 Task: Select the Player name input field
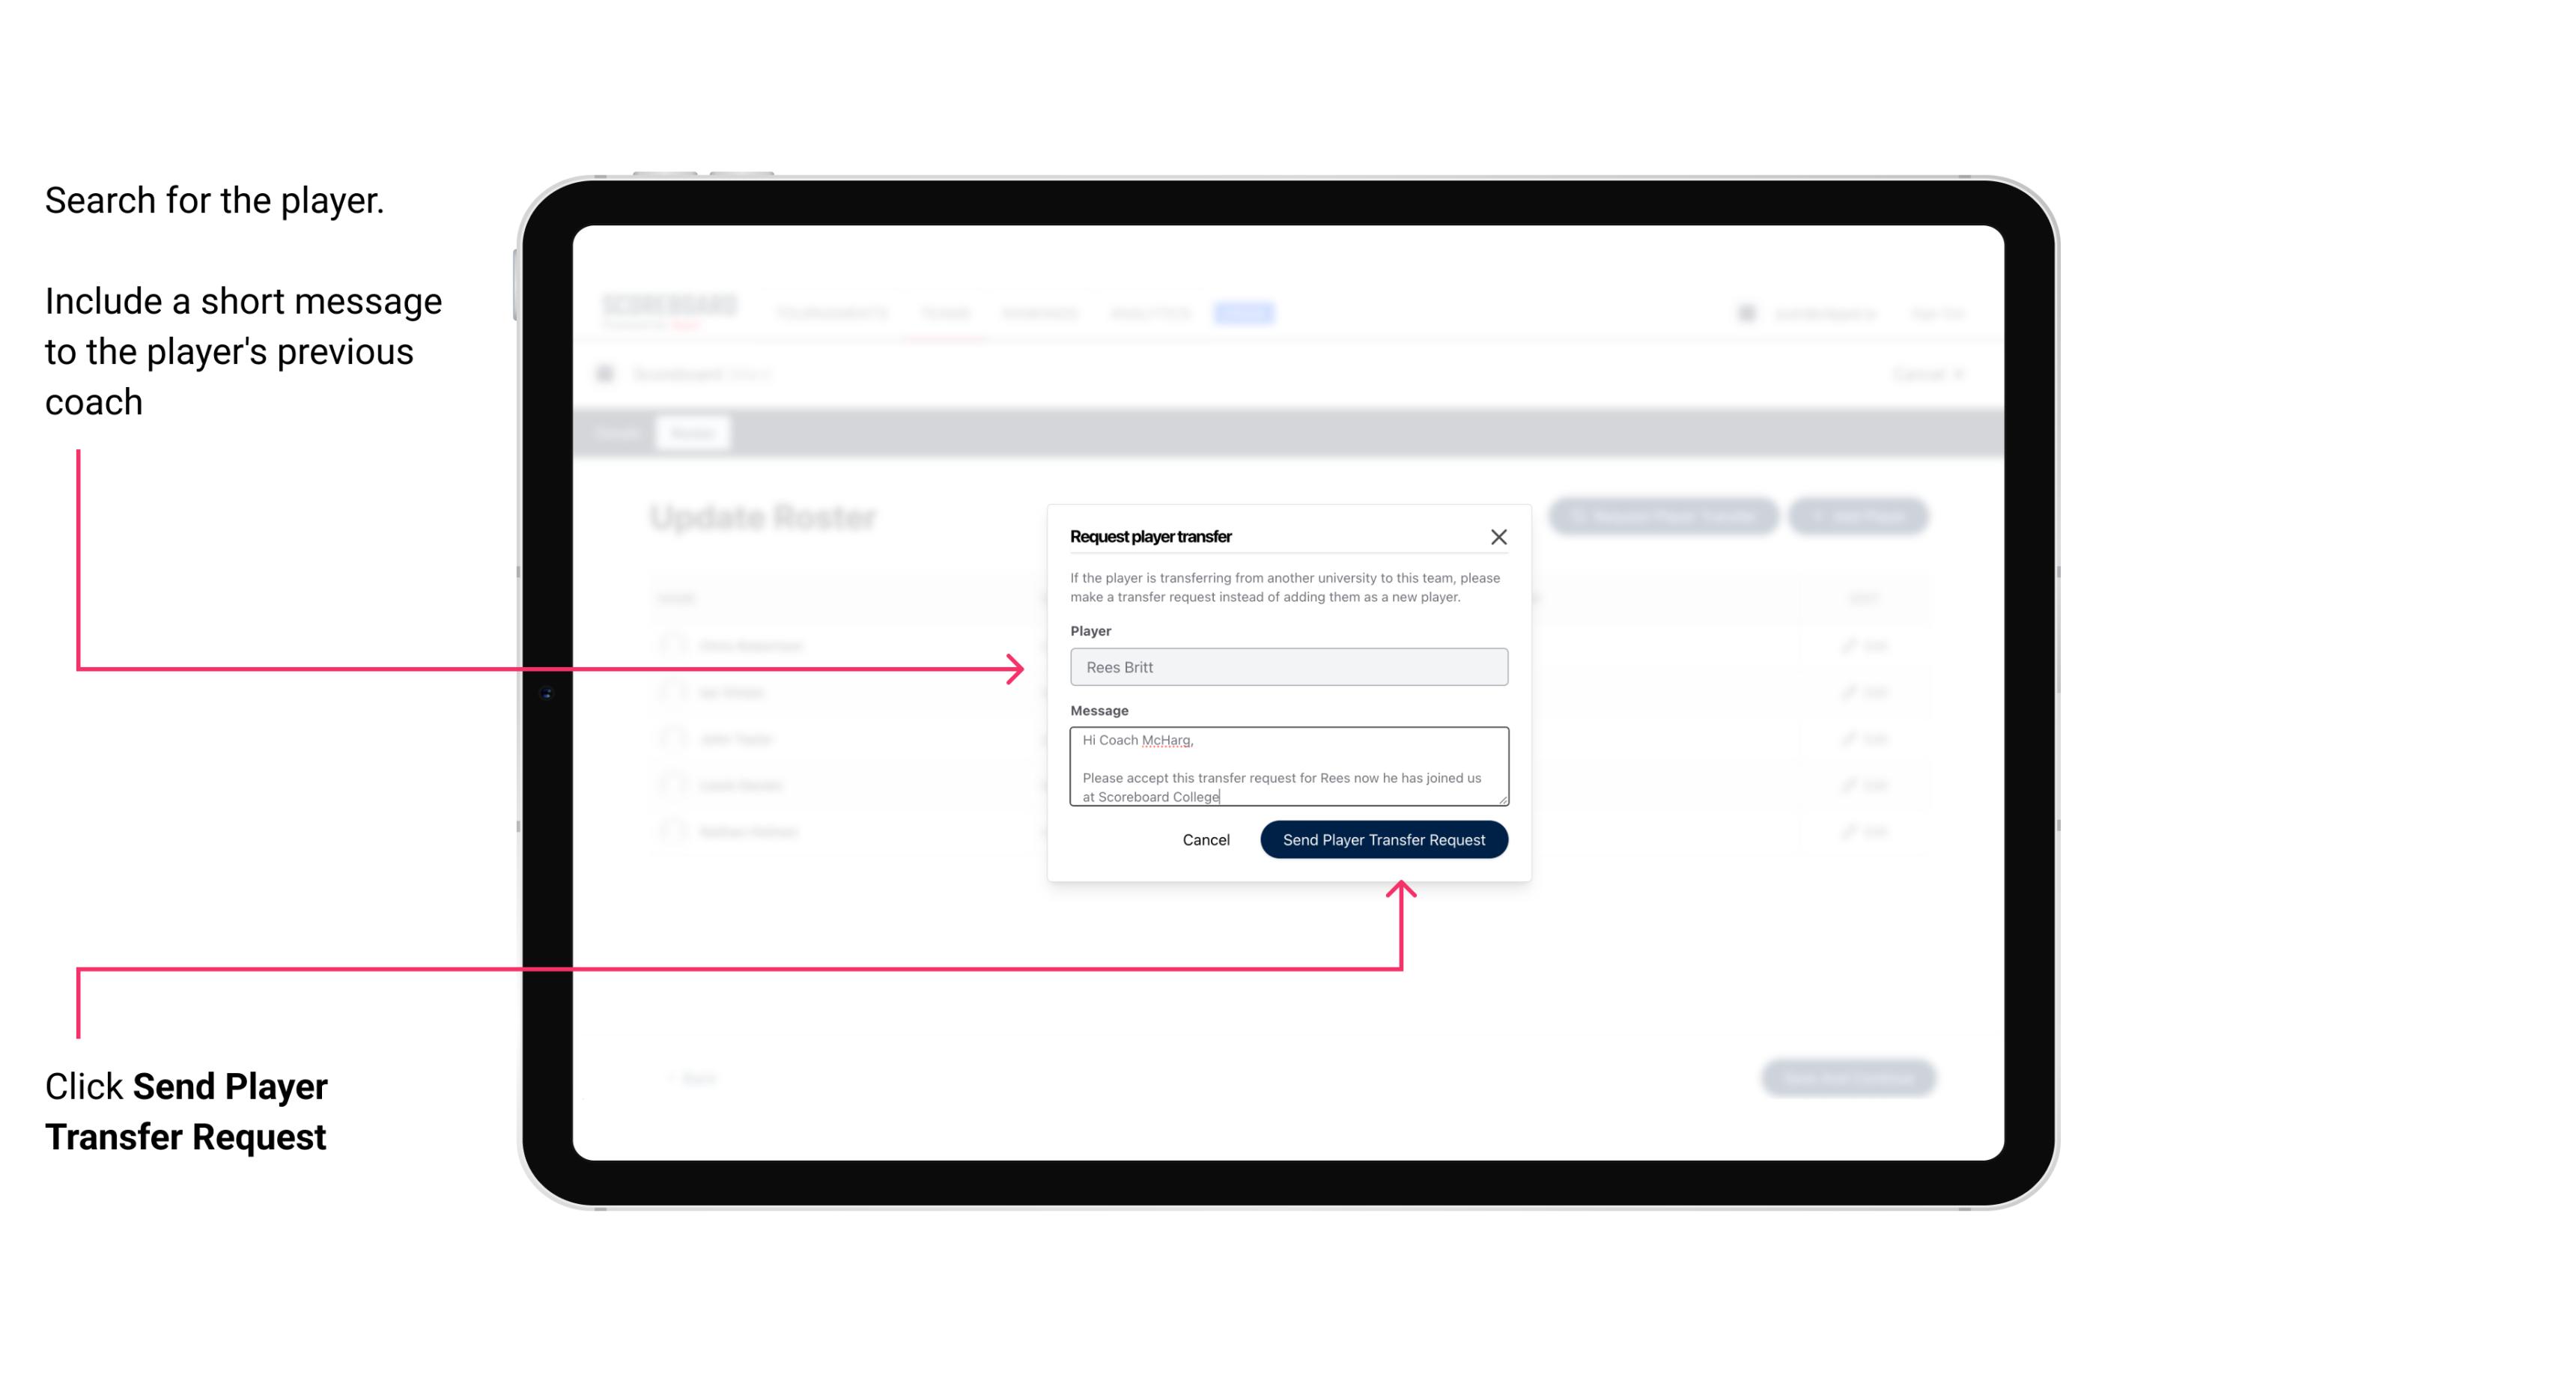(1289, 667)
